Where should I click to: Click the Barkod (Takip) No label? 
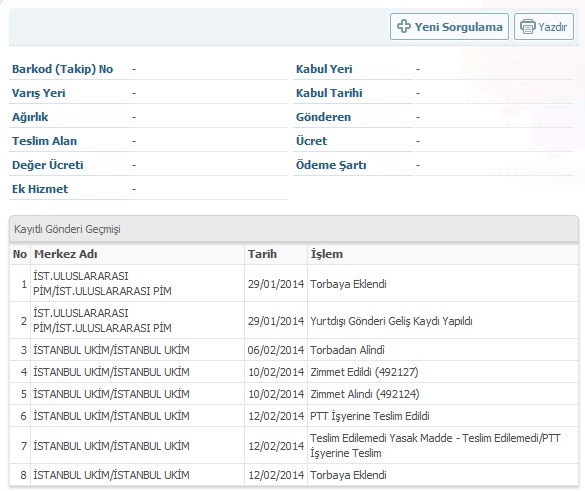click(x=62, y=69)
